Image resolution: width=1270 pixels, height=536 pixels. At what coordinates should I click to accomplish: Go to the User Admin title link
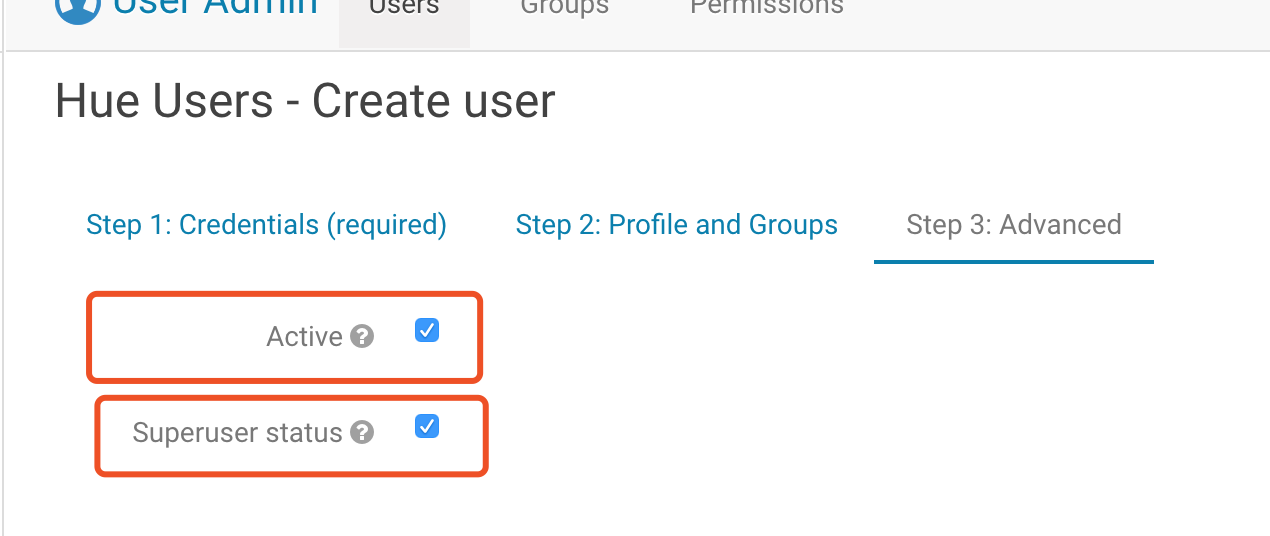tap(215, 8)
